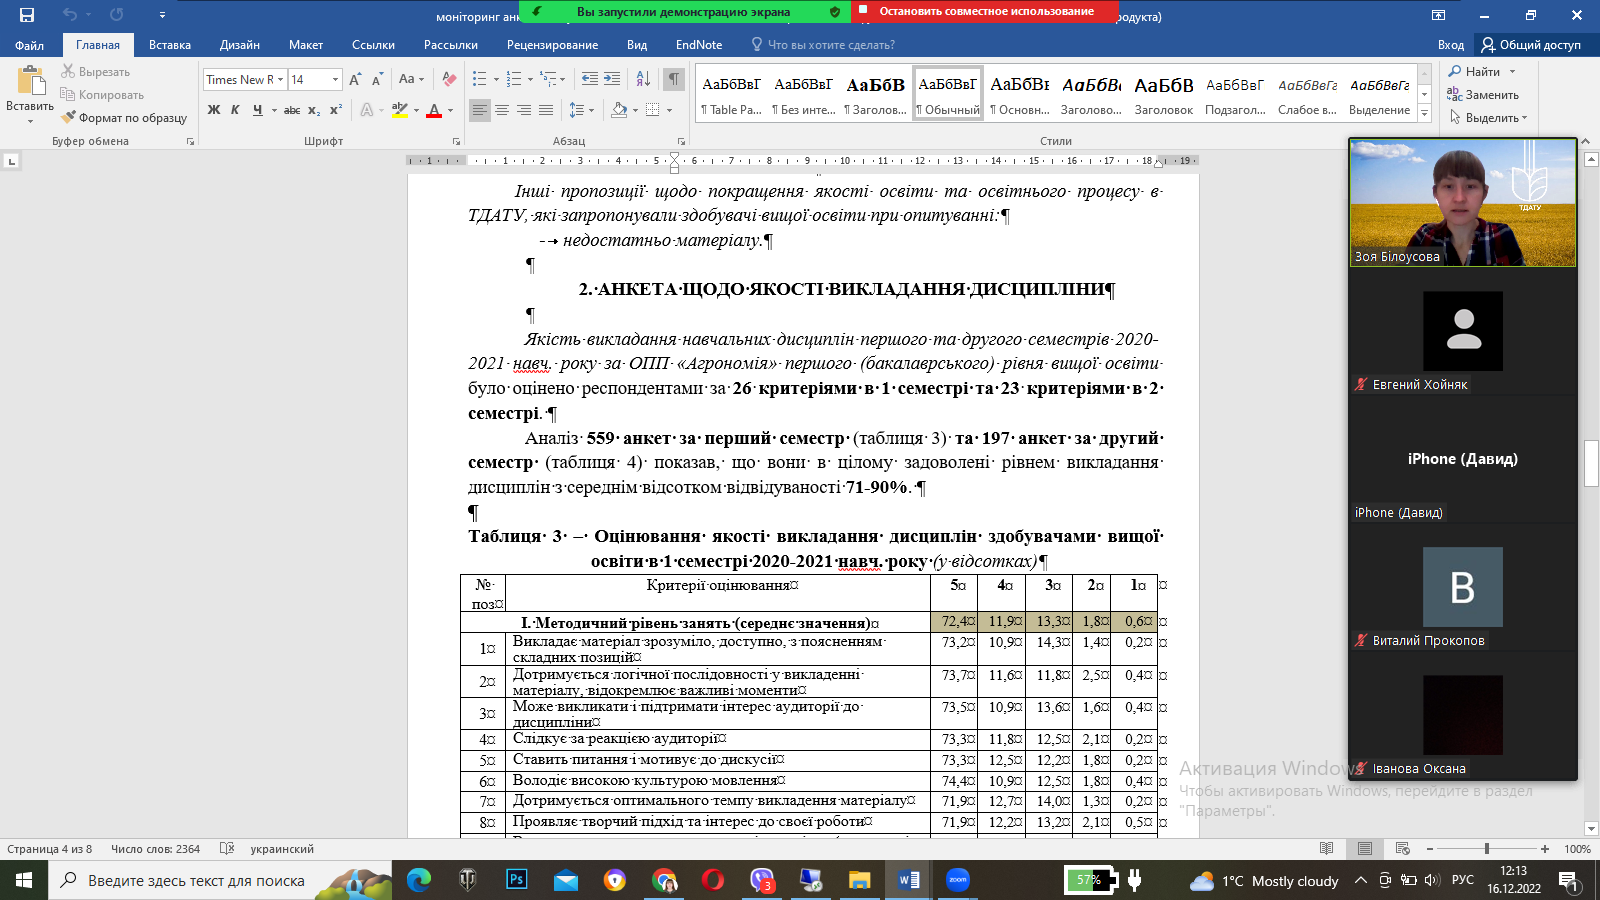The height and width of the screenshot is (900, 1600).
Task: Justify the paragraph text
Action: point(546,110)
